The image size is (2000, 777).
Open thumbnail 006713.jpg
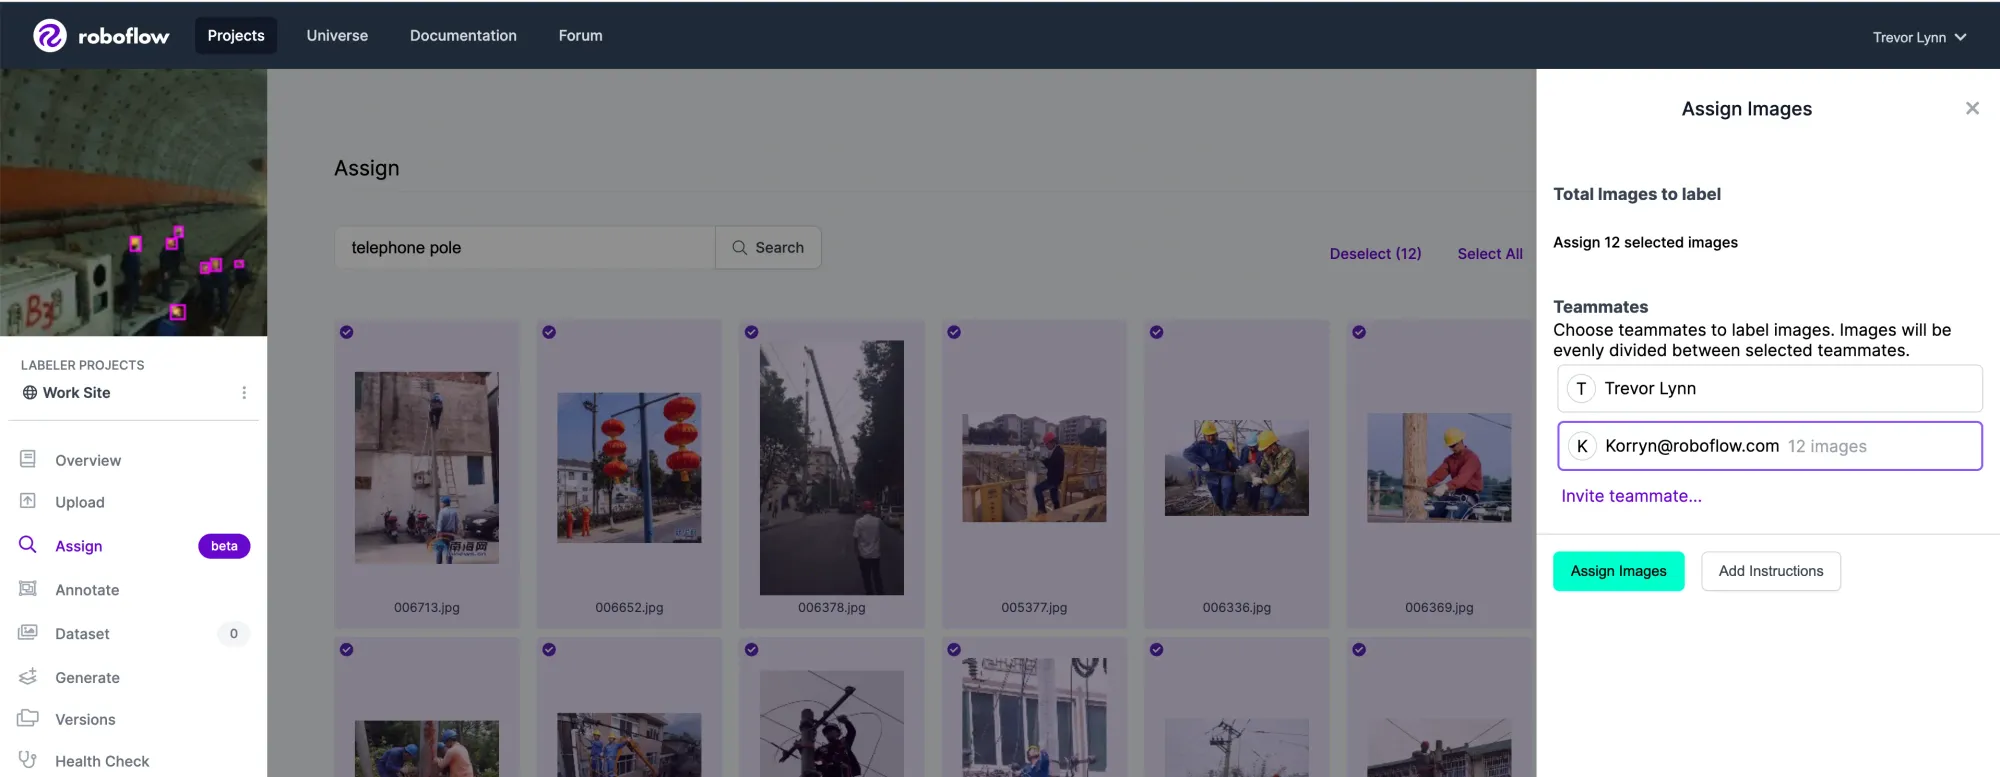pos(427,468)
